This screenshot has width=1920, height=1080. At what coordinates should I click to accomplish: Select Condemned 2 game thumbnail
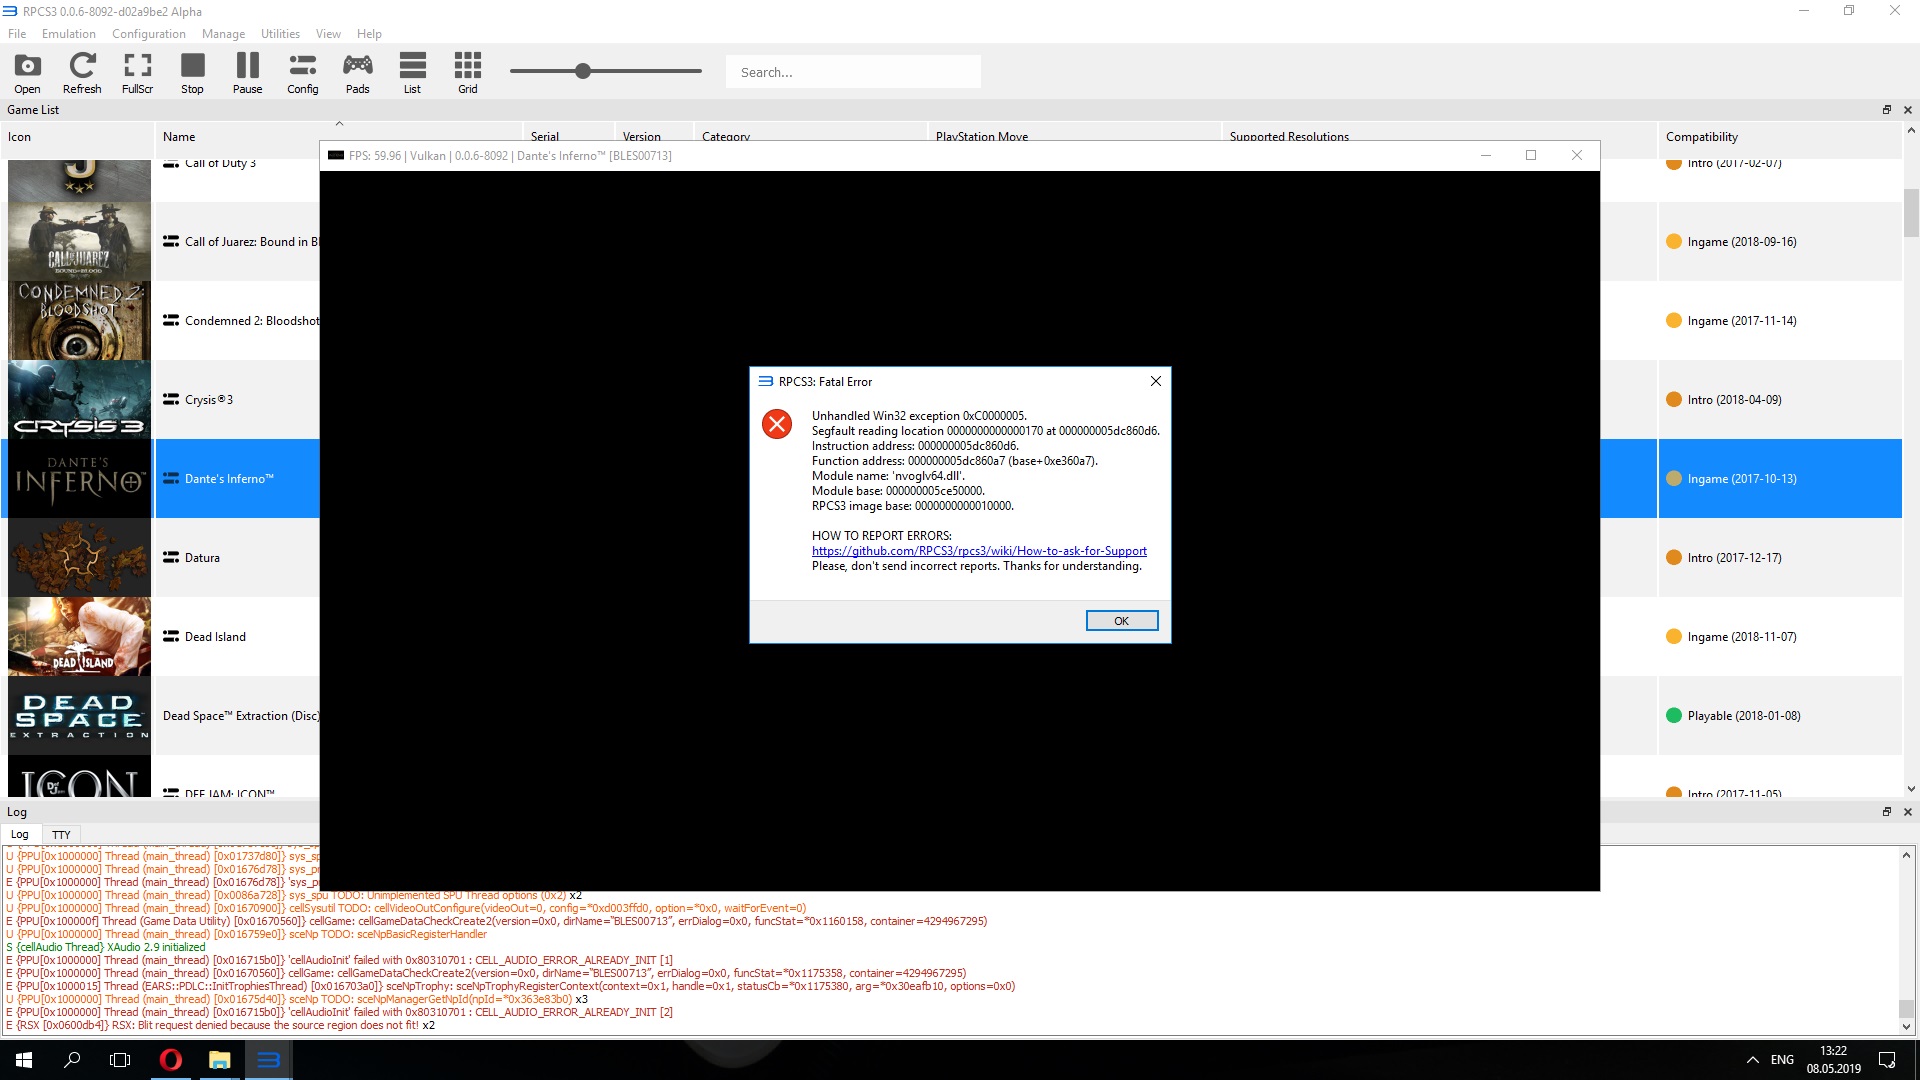(79, 320)
